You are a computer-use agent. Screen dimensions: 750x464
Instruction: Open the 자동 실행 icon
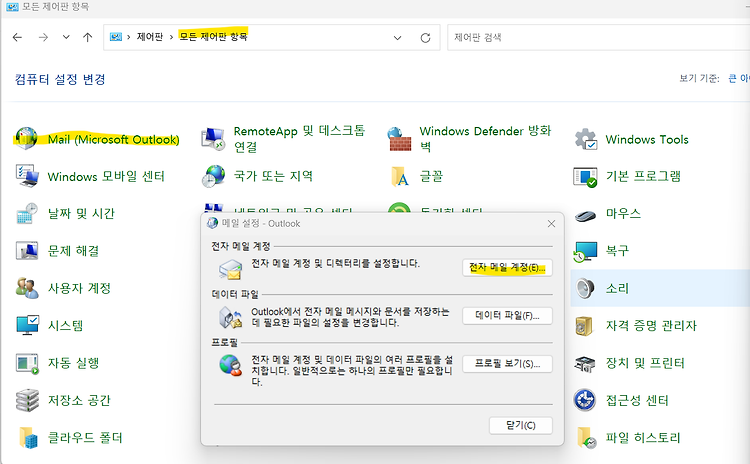(27, 363)
